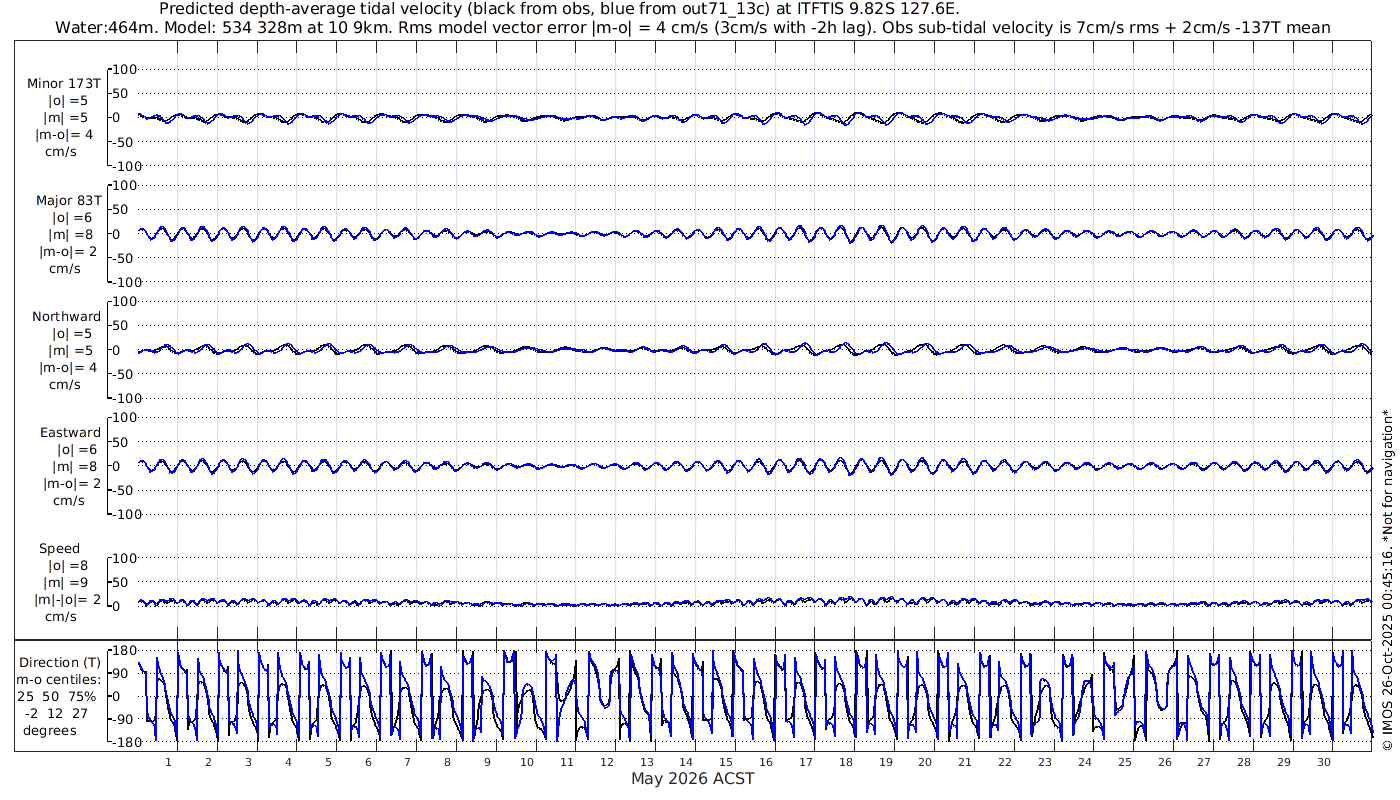The height and width of the screenshot is (800, 1400).
Task: Click the 100 tick on Minor 173T axis
Action: click(x=125, y=69)
